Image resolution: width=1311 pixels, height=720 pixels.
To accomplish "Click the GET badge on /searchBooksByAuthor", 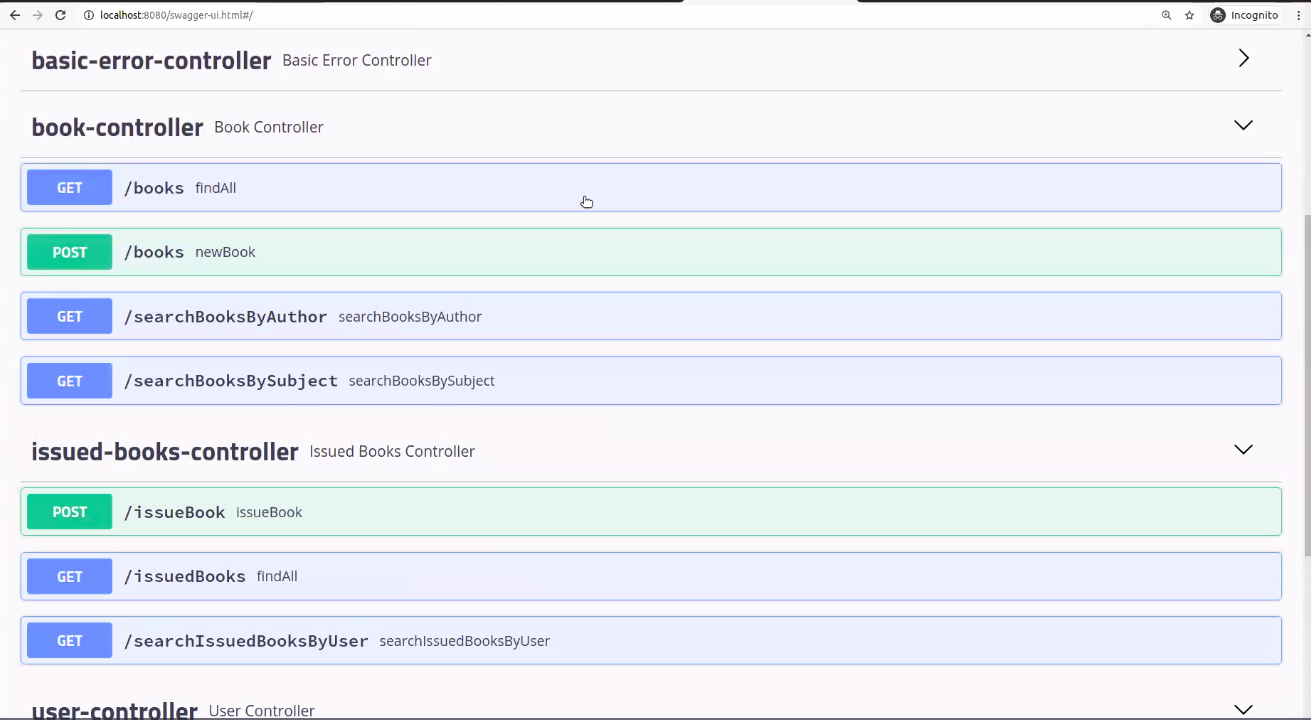I will [69, 316].
